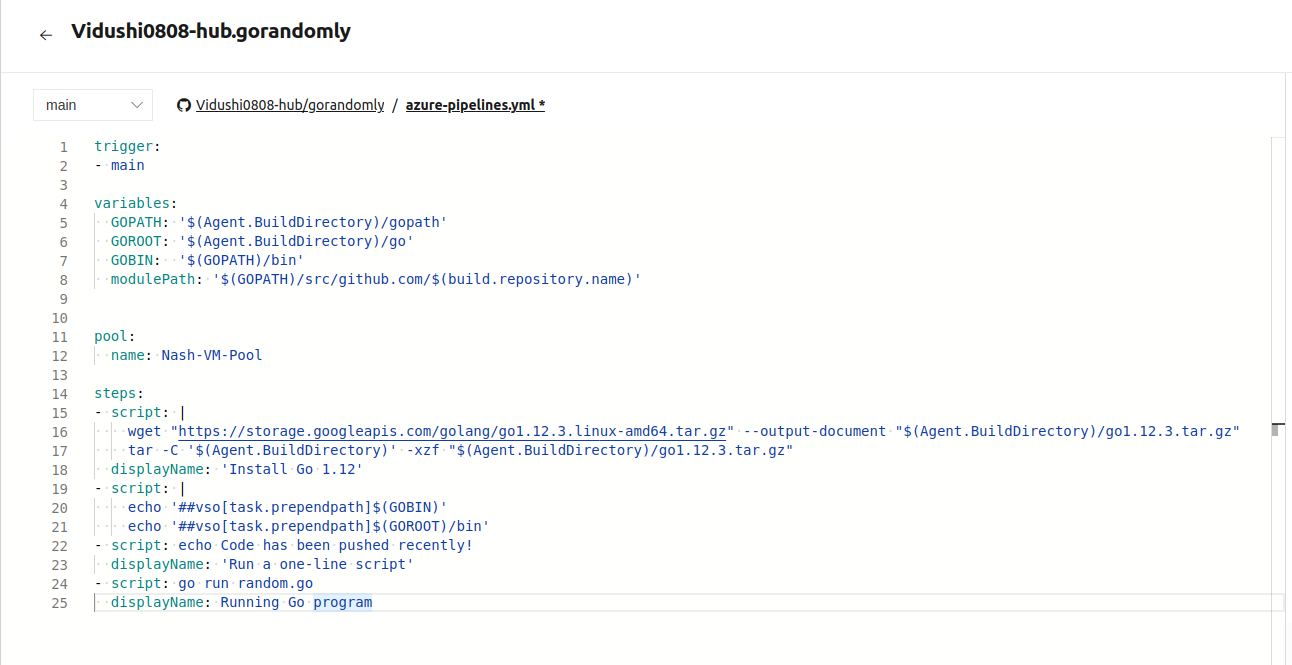
Task: Click the Vidushi0808-hub.gorandomly page title
Action: pyautogui.click(x=211, y=31)
